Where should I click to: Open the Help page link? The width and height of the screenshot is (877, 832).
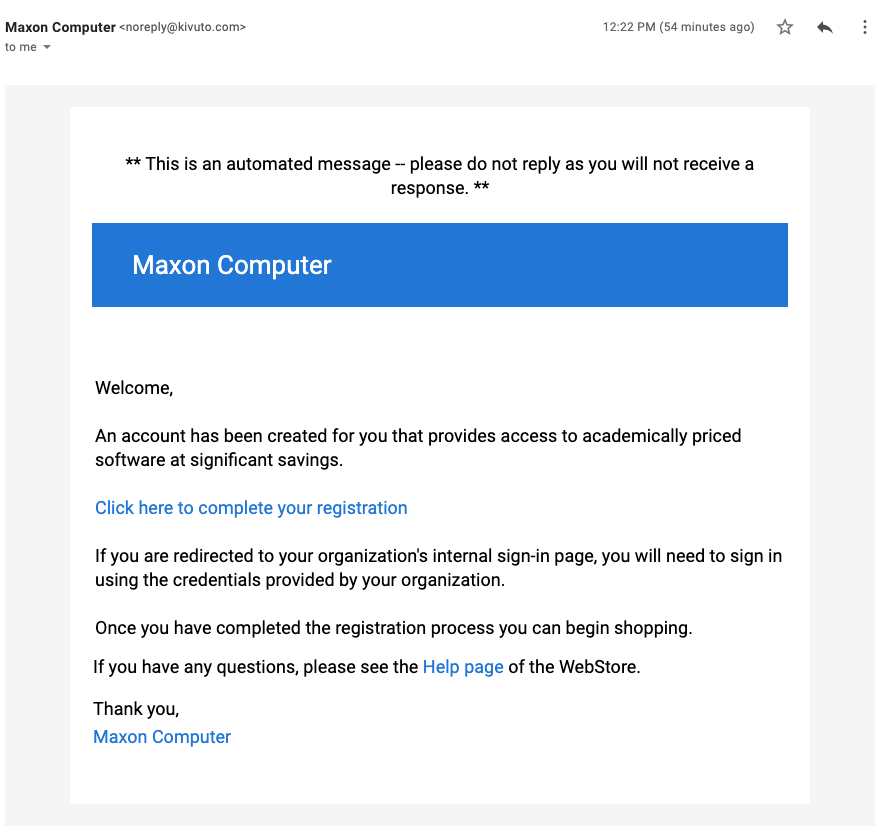[x=463, y=666]
